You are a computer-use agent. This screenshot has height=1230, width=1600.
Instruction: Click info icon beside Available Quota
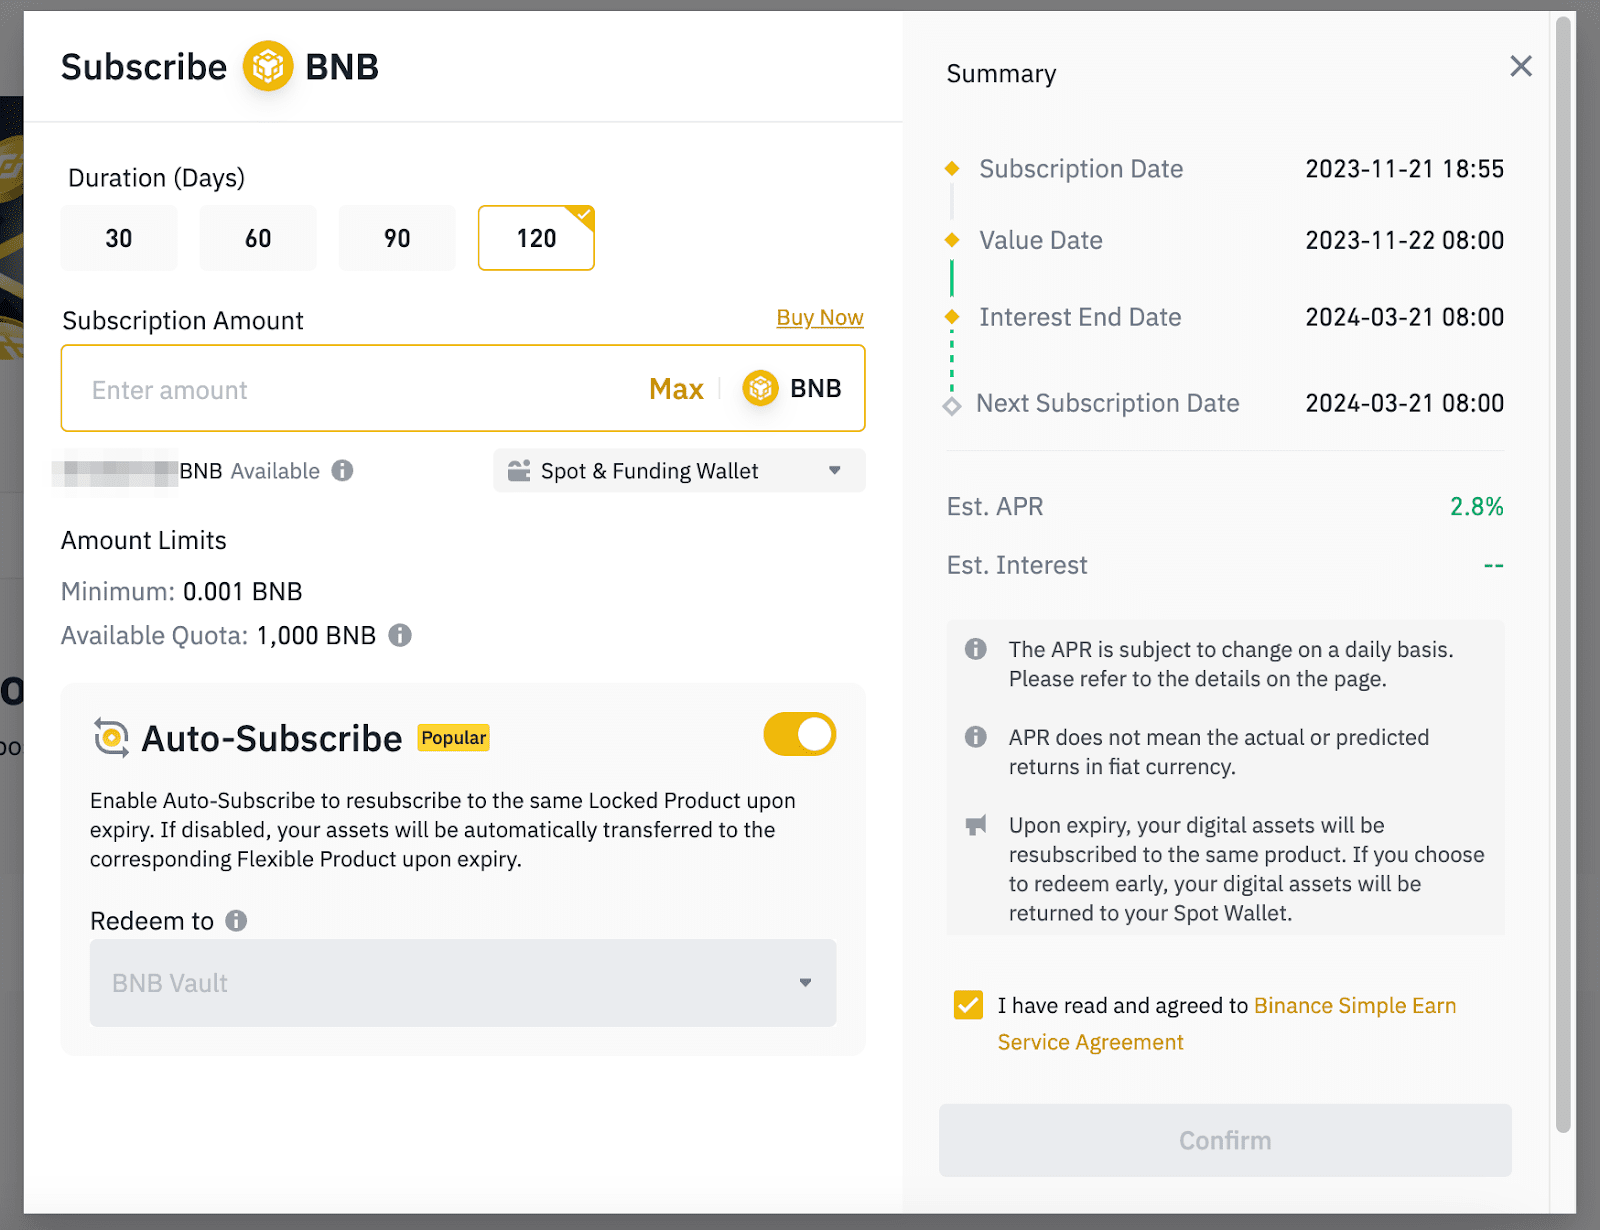pyautogui.click(x=400, y=635)
